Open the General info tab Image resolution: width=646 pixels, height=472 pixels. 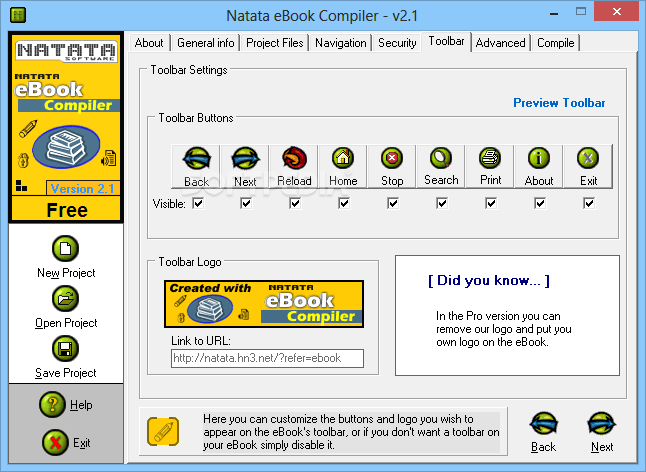(206, 43)
